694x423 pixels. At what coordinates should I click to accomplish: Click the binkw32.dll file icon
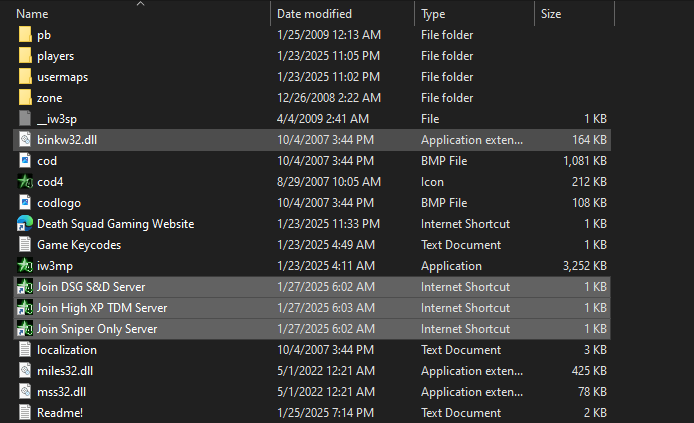coord(25,139)
